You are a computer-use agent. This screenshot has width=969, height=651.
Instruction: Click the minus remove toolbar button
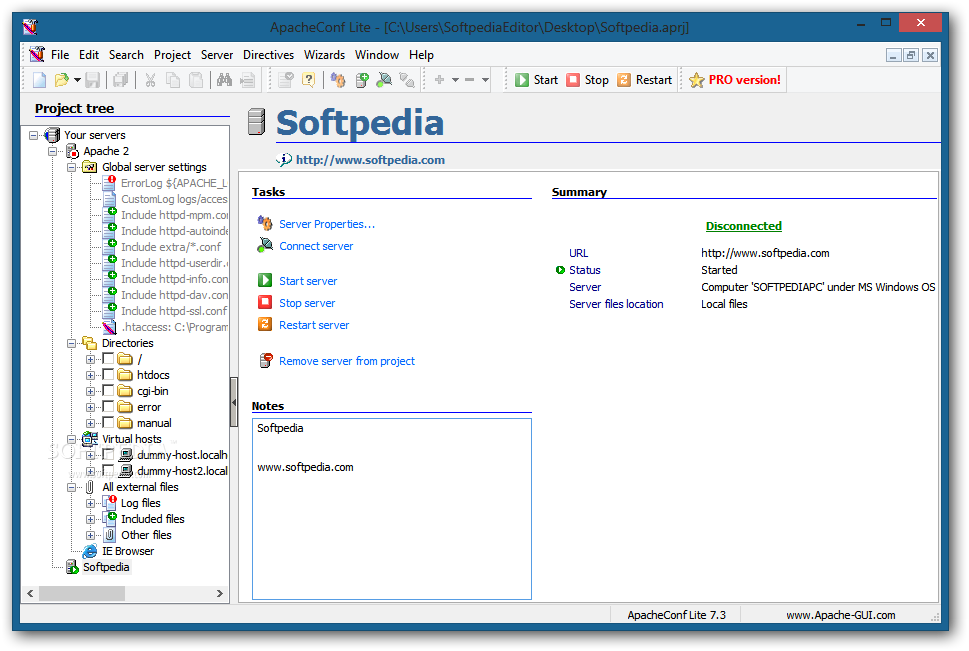(x=470, y=80)
